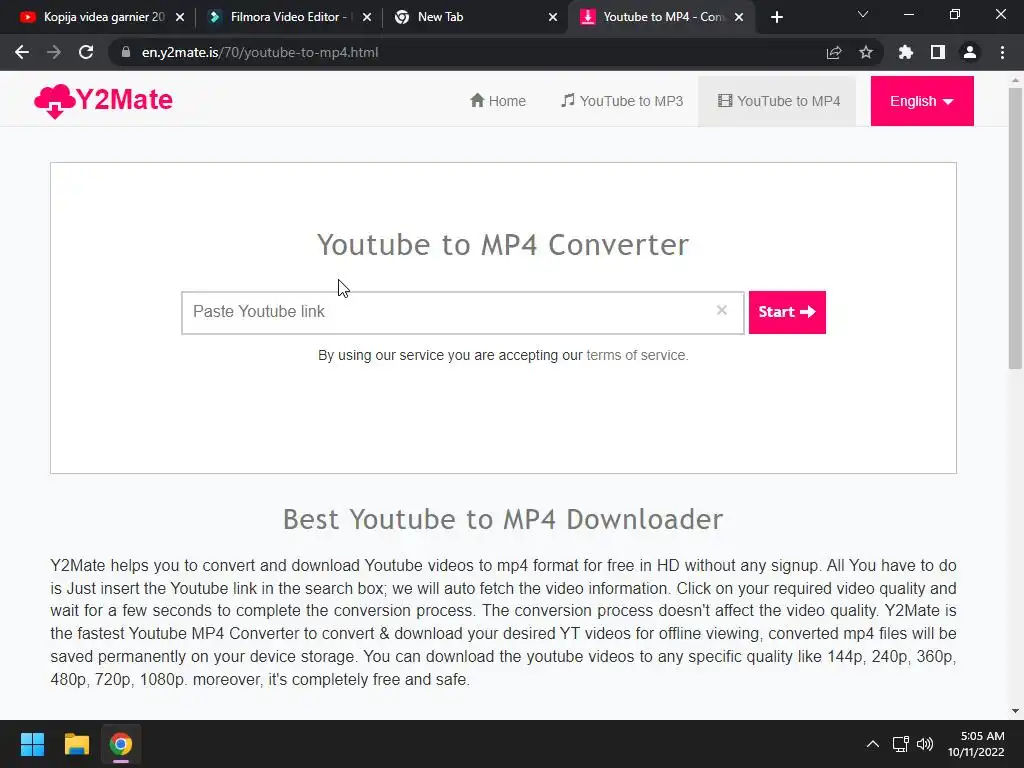
Task: Go to Home in the site nav
Action: (x=498, y=101)
